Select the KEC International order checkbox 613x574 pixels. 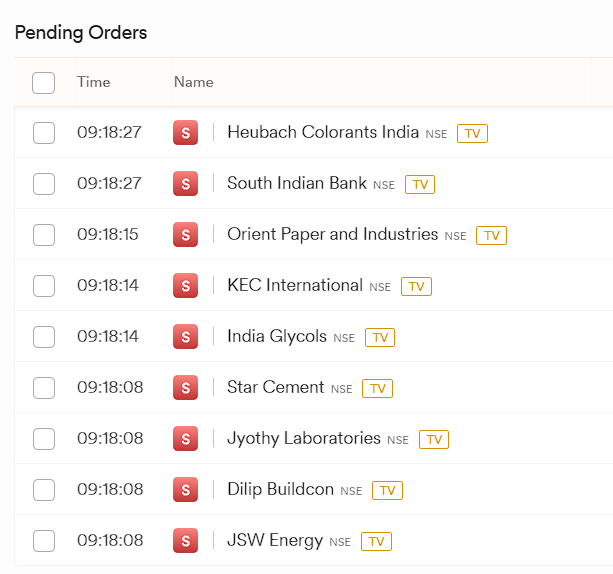tap(44, 286)
